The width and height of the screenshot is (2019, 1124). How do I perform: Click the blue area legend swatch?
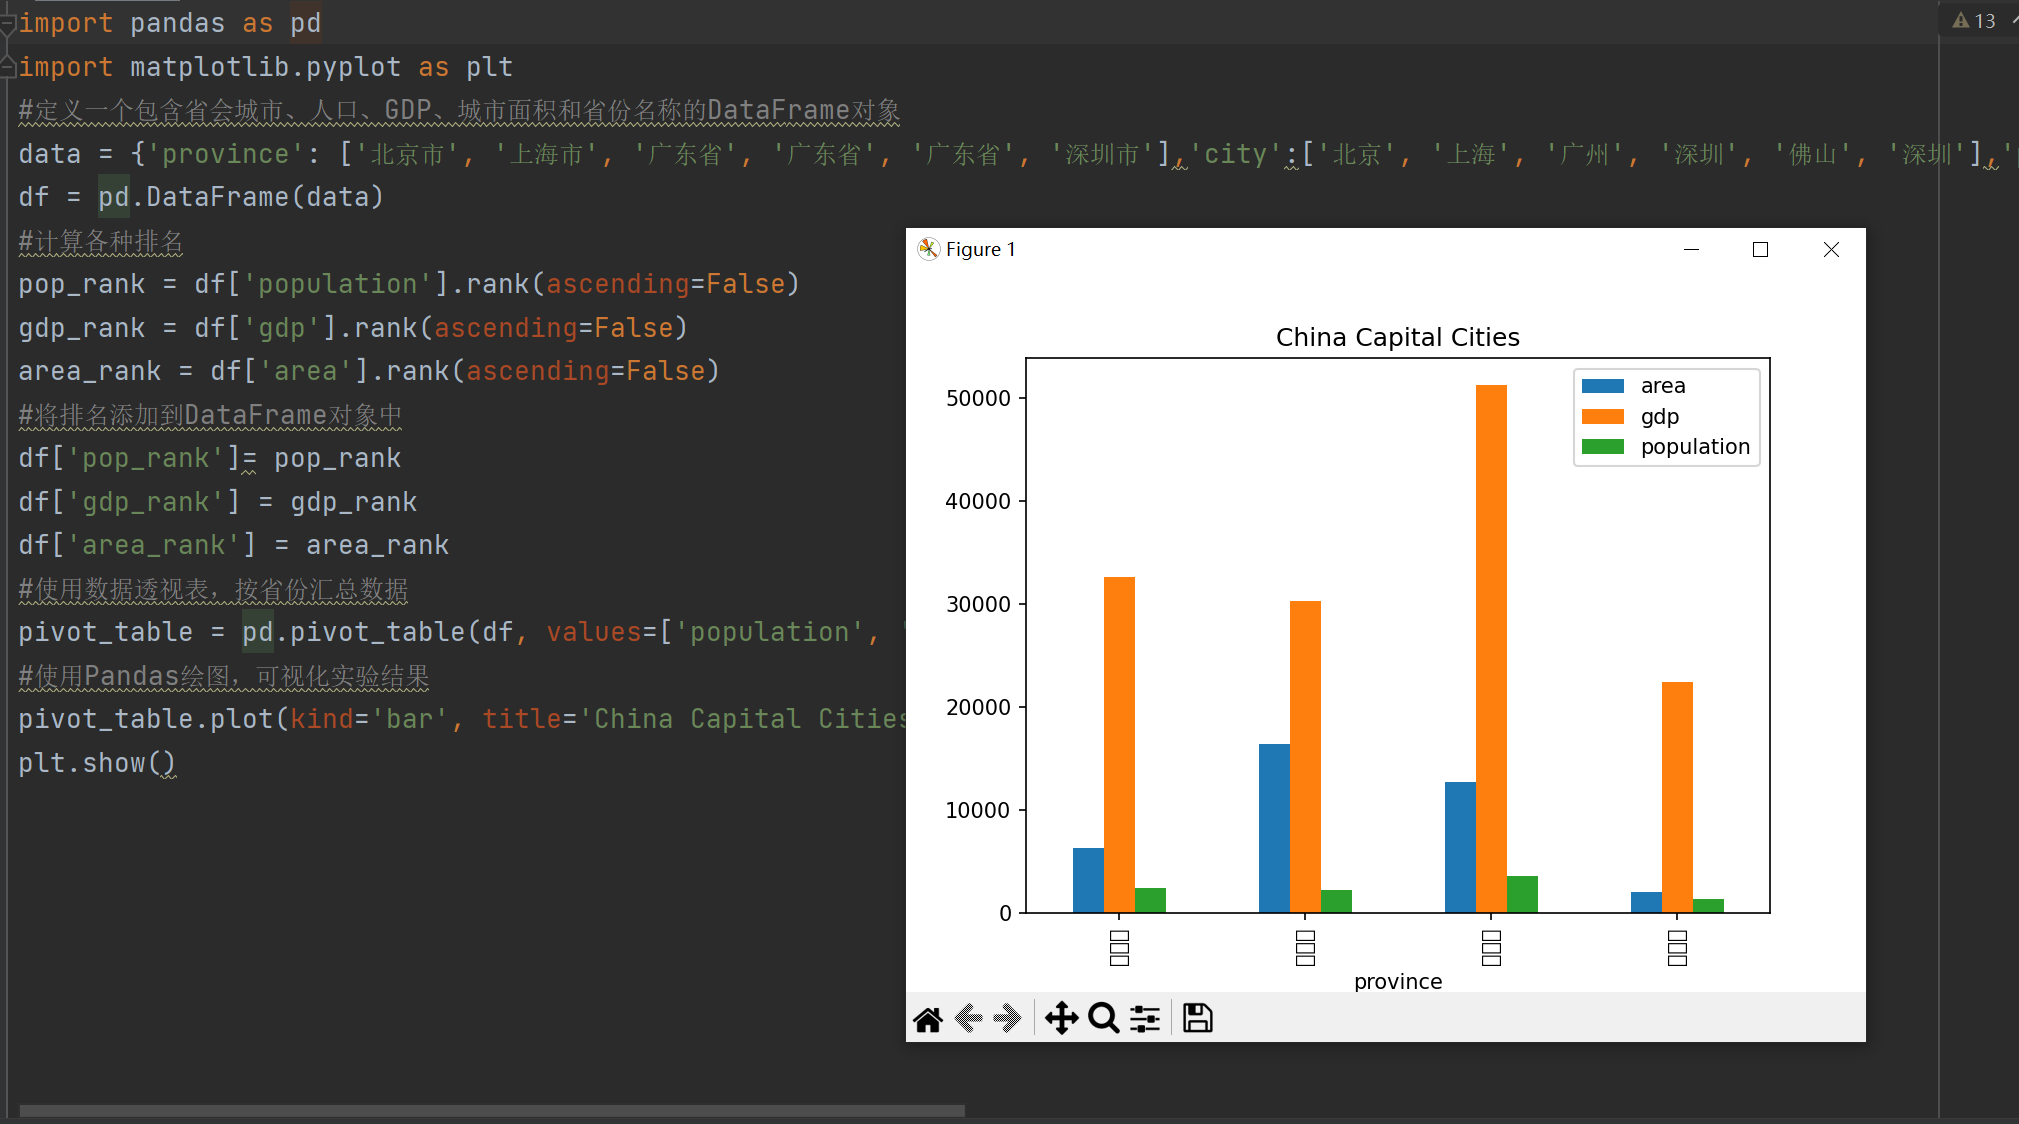pos(1602,386)
